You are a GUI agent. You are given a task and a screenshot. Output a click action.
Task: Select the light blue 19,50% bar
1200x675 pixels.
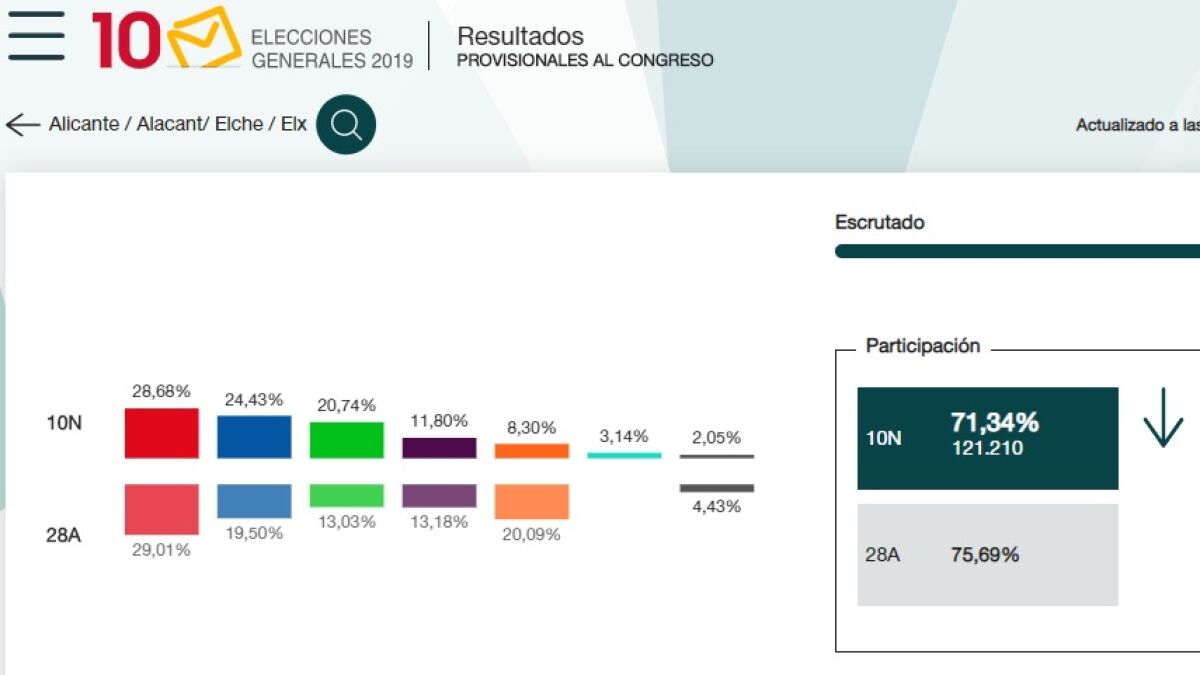coord(254,501)
